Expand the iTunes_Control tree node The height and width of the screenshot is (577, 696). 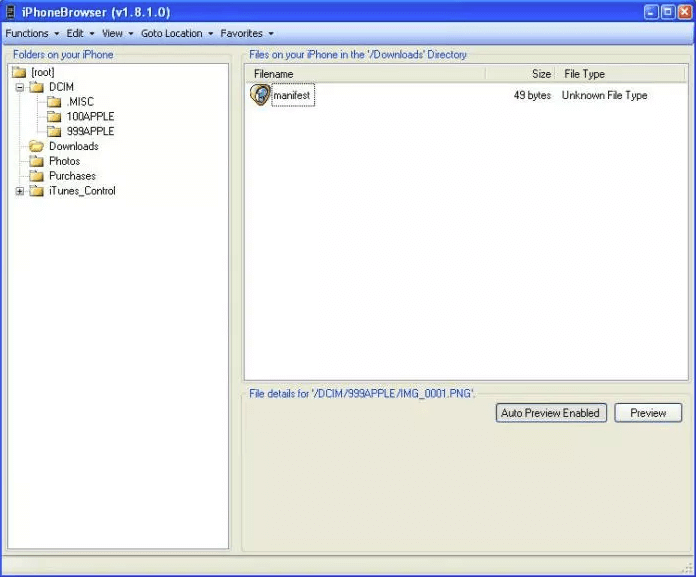click(x=20, y=191)
